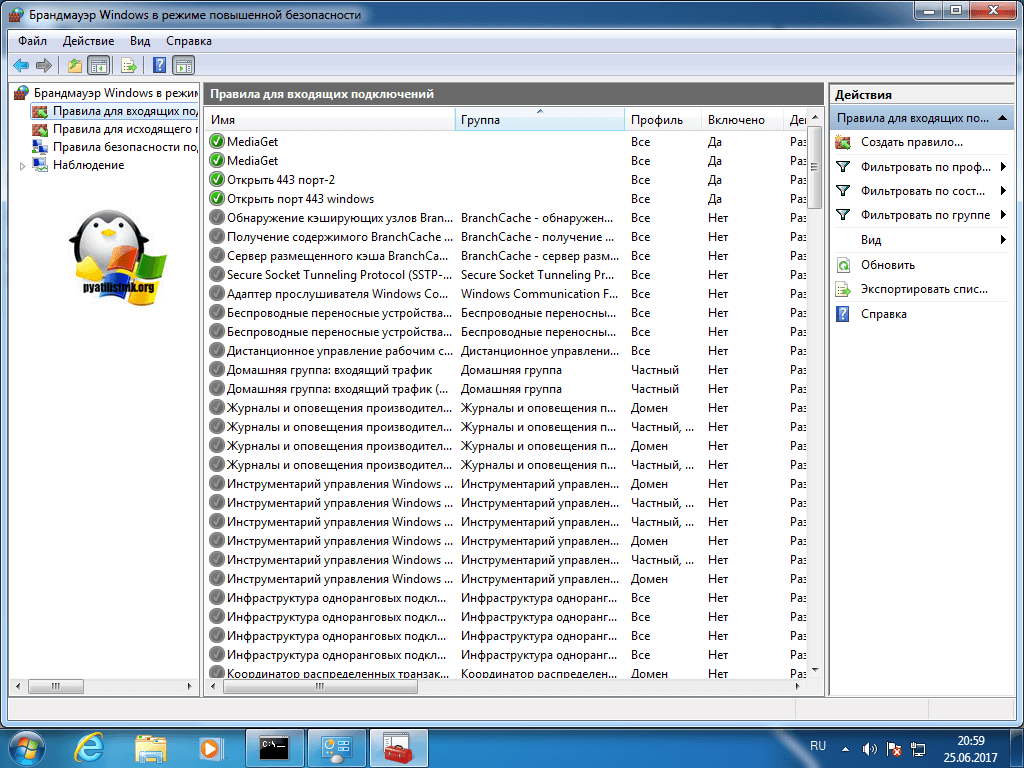
Task: Toggle the action pane show/hide button
Action: coord(184,66)
